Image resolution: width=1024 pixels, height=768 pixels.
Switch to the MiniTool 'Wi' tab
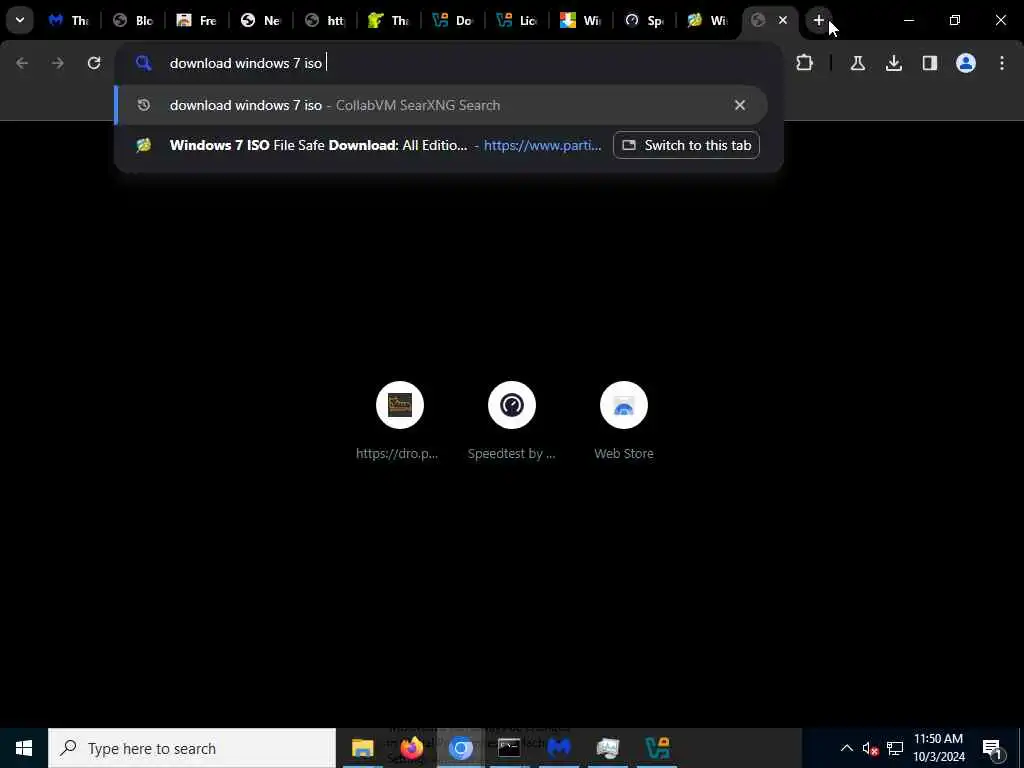(x=708, y=21)
